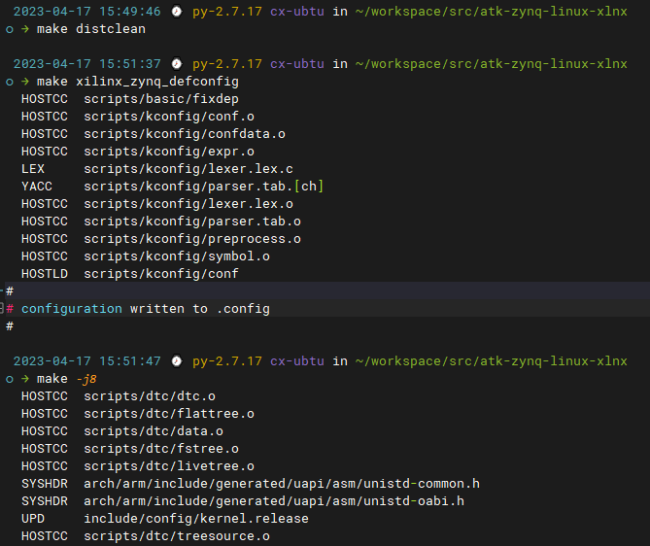Open the scripts/kconfig/parser.tab.[ch] file path

[204, 186]
